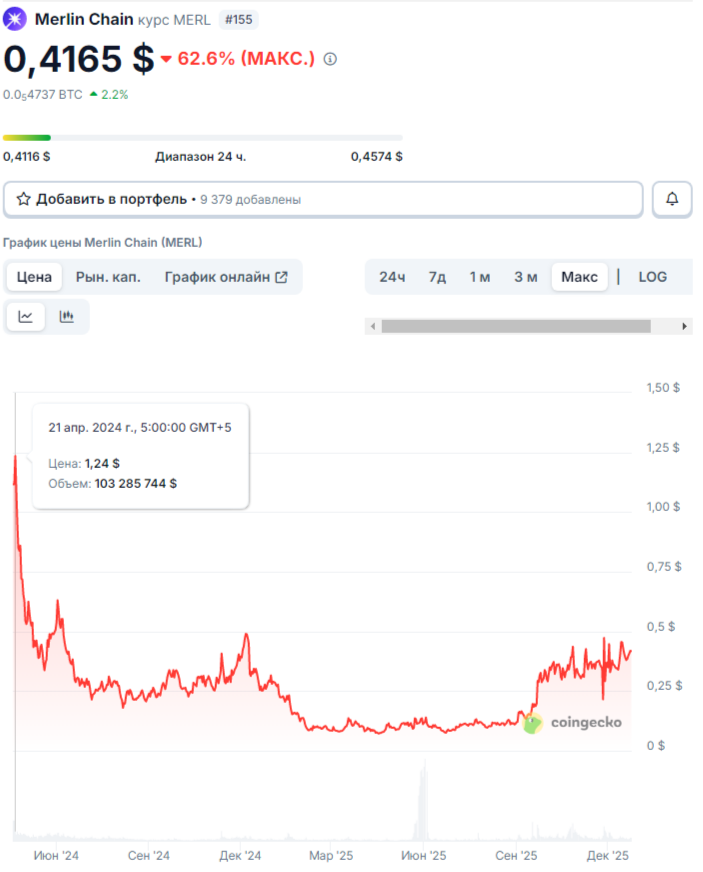The image size is (703, 872).
Task: Click the green 2.2% BTC change
Action: pyautogui.click(x=115, y=95)
